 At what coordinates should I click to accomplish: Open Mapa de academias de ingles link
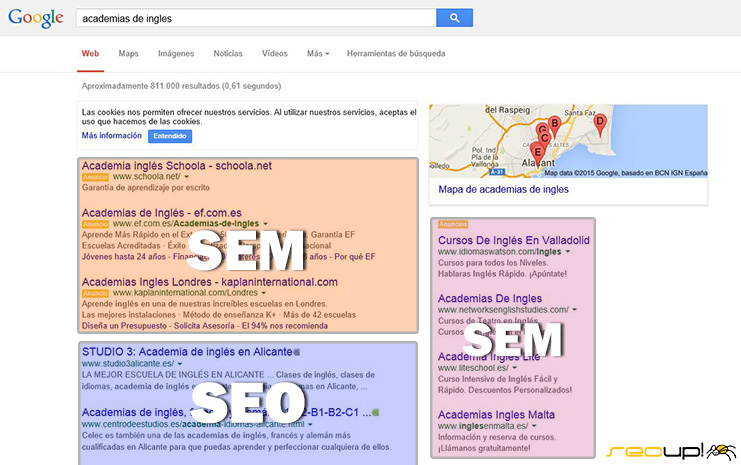[x=503, y=189]
